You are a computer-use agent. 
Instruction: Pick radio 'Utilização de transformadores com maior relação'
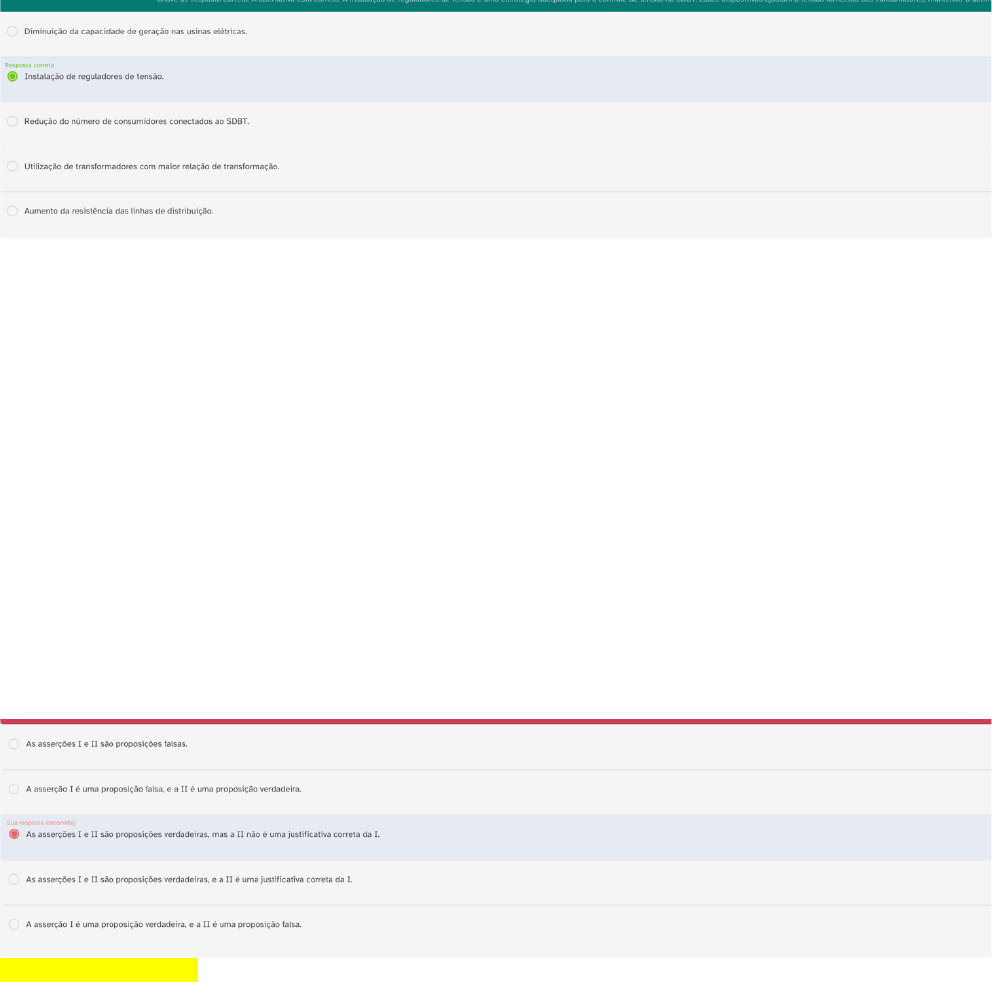pos(12,166)
